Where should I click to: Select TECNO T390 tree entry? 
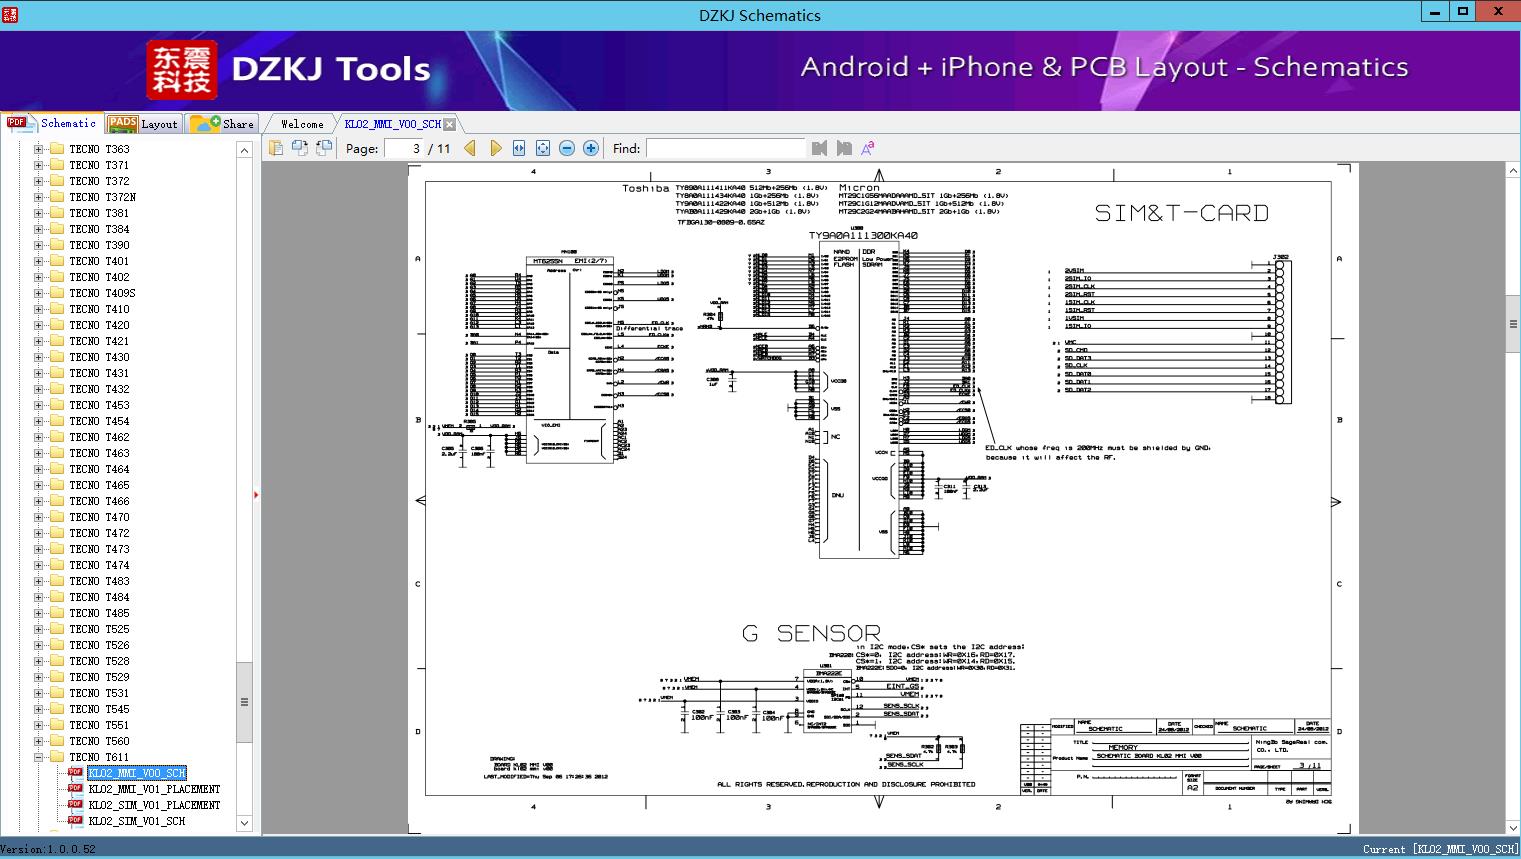[99, 245]
